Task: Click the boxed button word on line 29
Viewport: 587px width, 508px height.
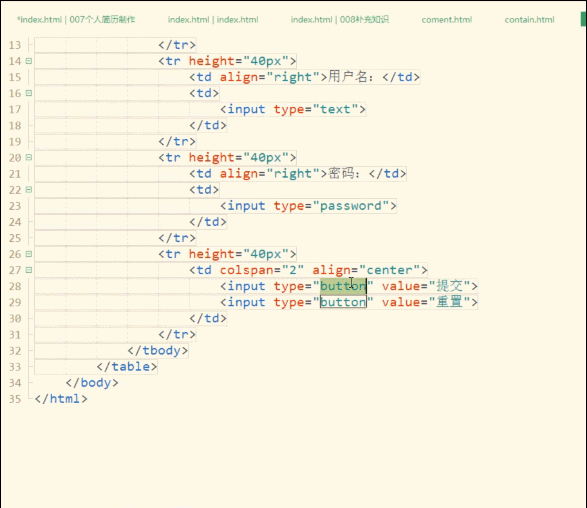Action: (343, 302)
